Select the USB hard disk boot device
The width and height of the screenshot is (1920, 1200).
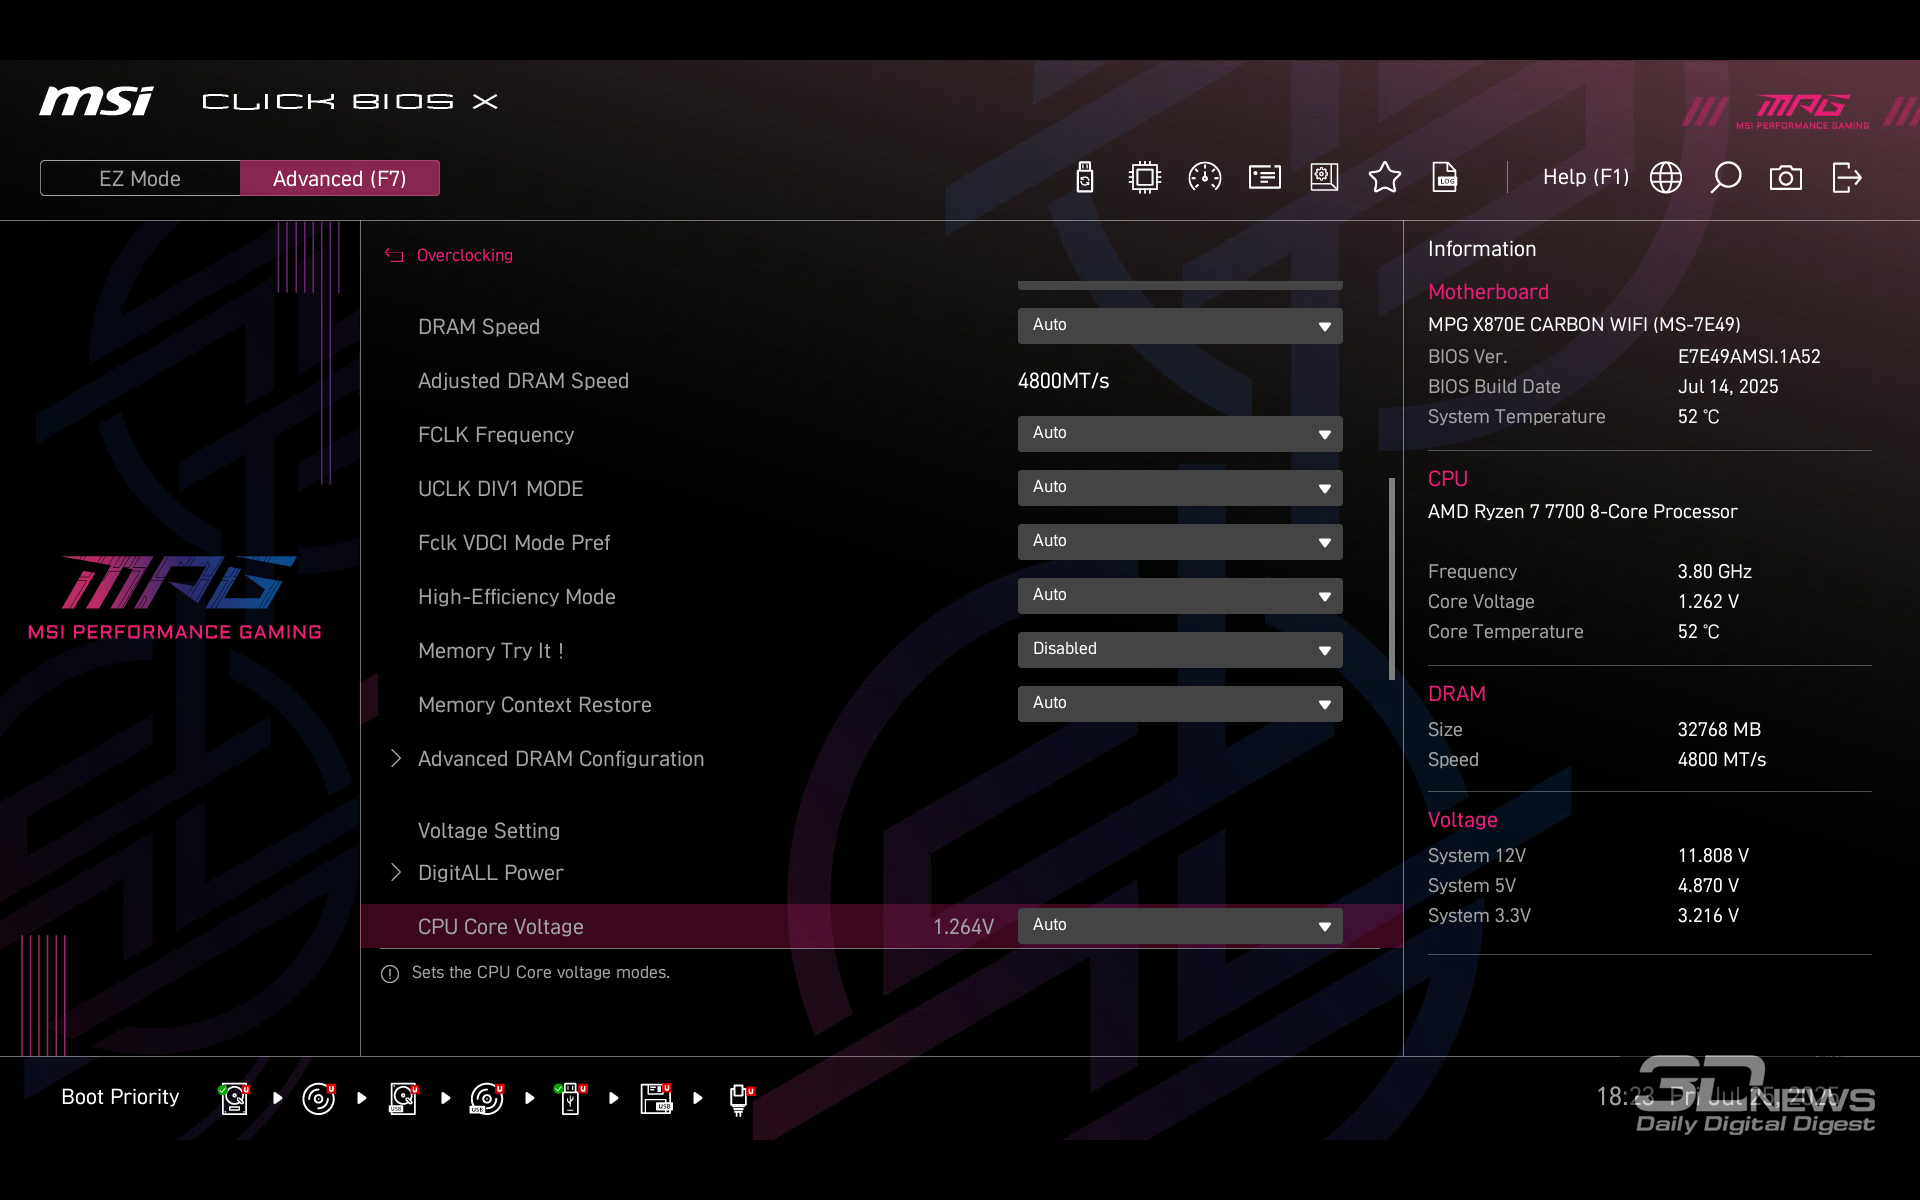403,1098
